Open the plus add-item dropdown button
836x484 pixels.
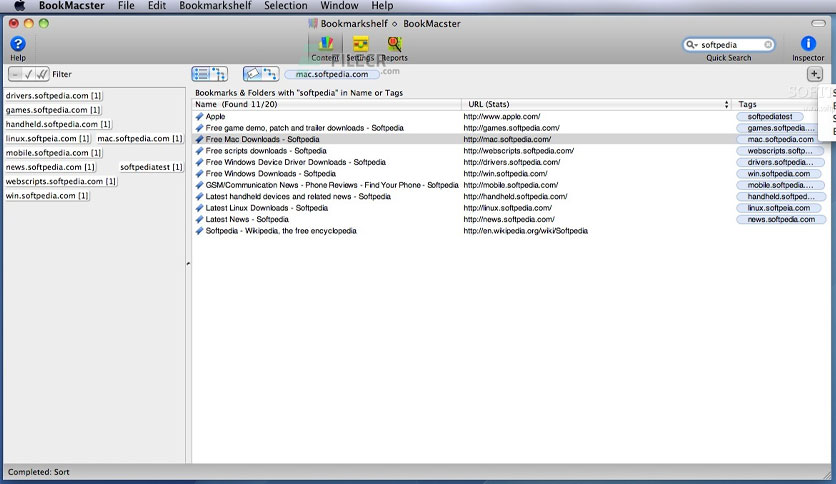click(x=815, y=74)
